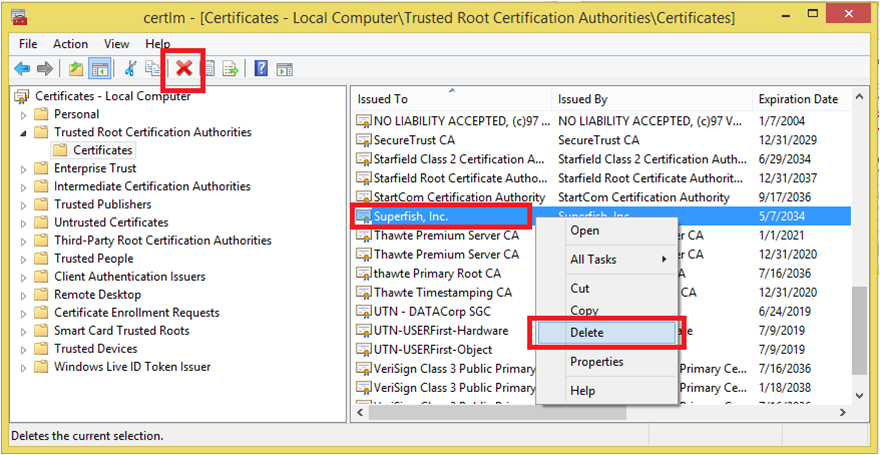Choose Delete from the context menu
This screenshot has width=880, height=455.
tap(587, 333)
